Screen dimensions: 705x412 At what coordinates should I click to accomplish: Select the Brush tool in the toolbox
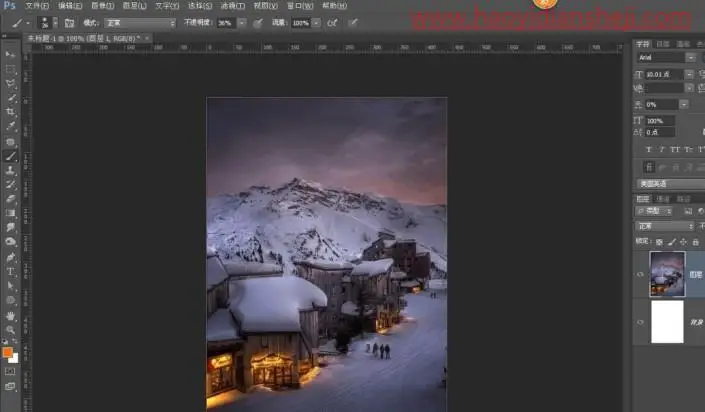point(10,156)
